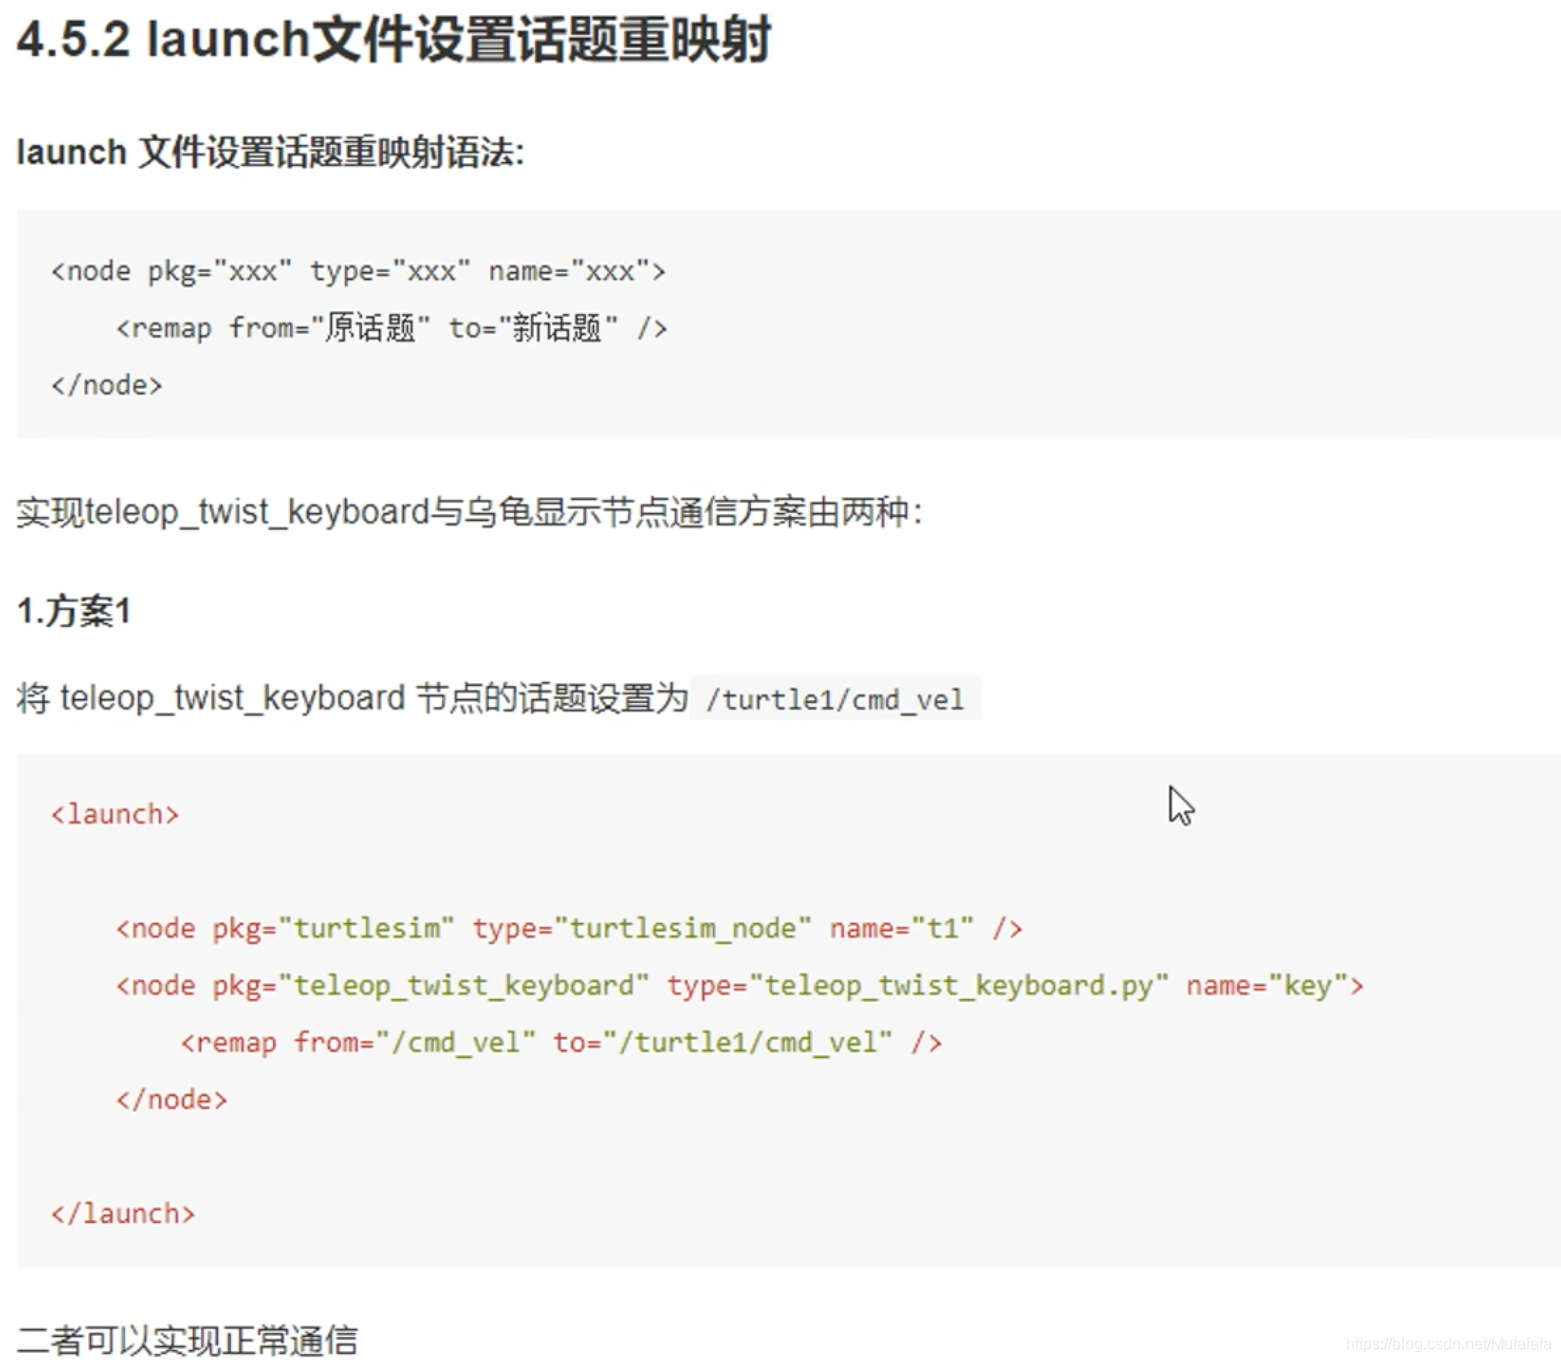
Task: Click the first code block's closing "</node>" line
Action: point(106,385)
